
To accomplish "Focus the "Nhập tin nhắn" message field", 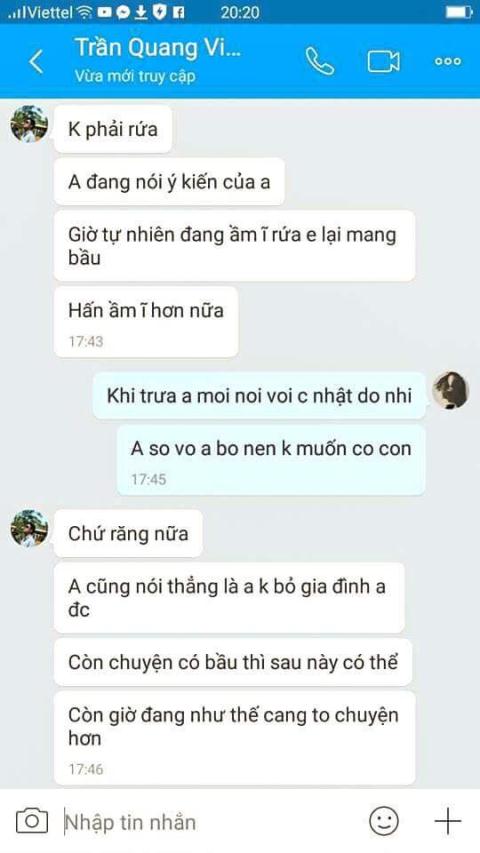I will (x=211, y=821).
